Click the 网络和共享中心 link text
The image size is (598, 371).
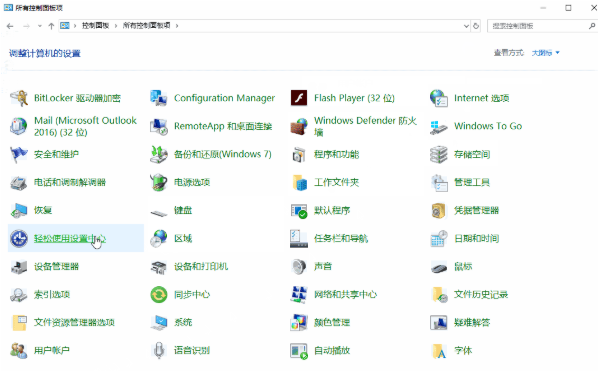345,295
